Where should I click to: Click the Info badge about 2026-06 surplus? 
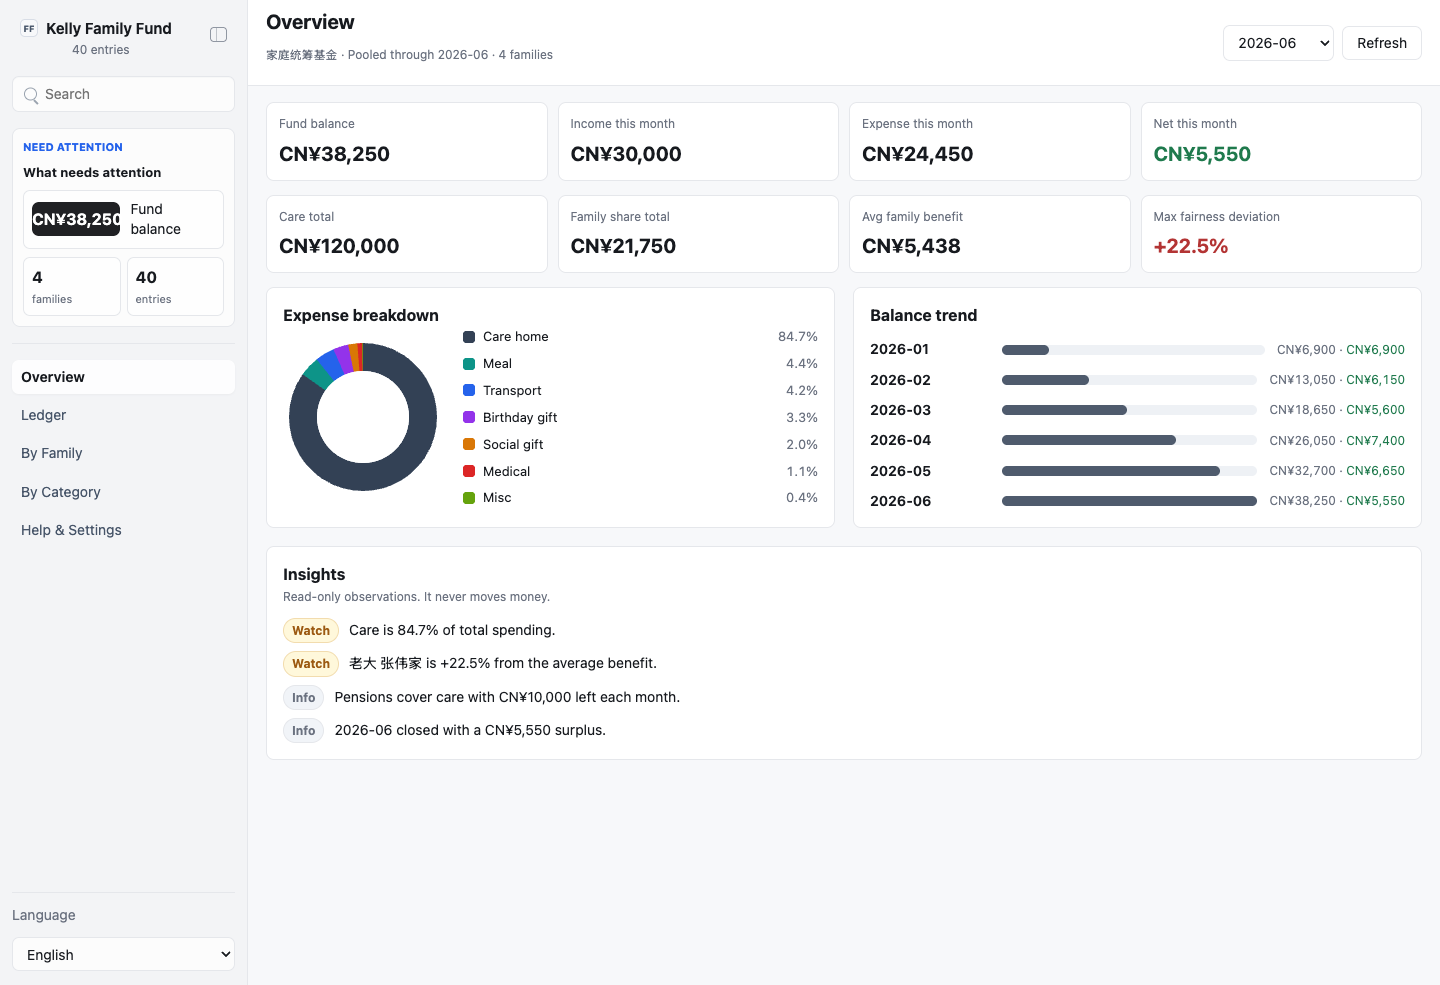304,730
